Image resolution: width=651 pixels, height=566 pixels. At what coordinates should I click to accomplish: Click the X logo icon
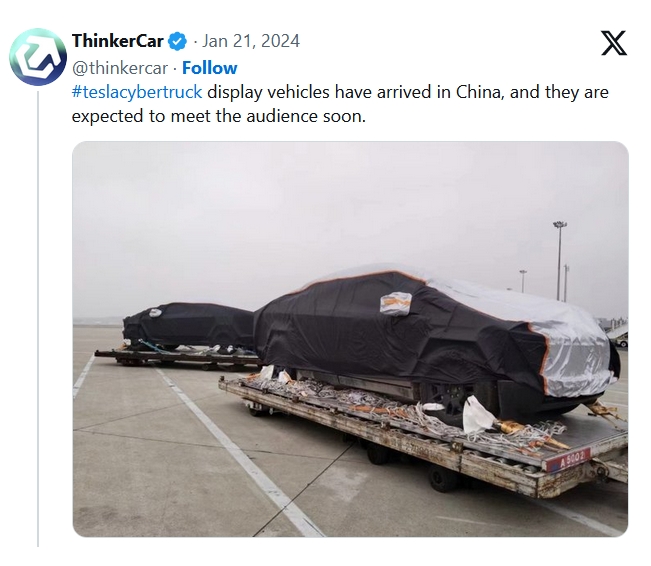(x=614, y=43)
